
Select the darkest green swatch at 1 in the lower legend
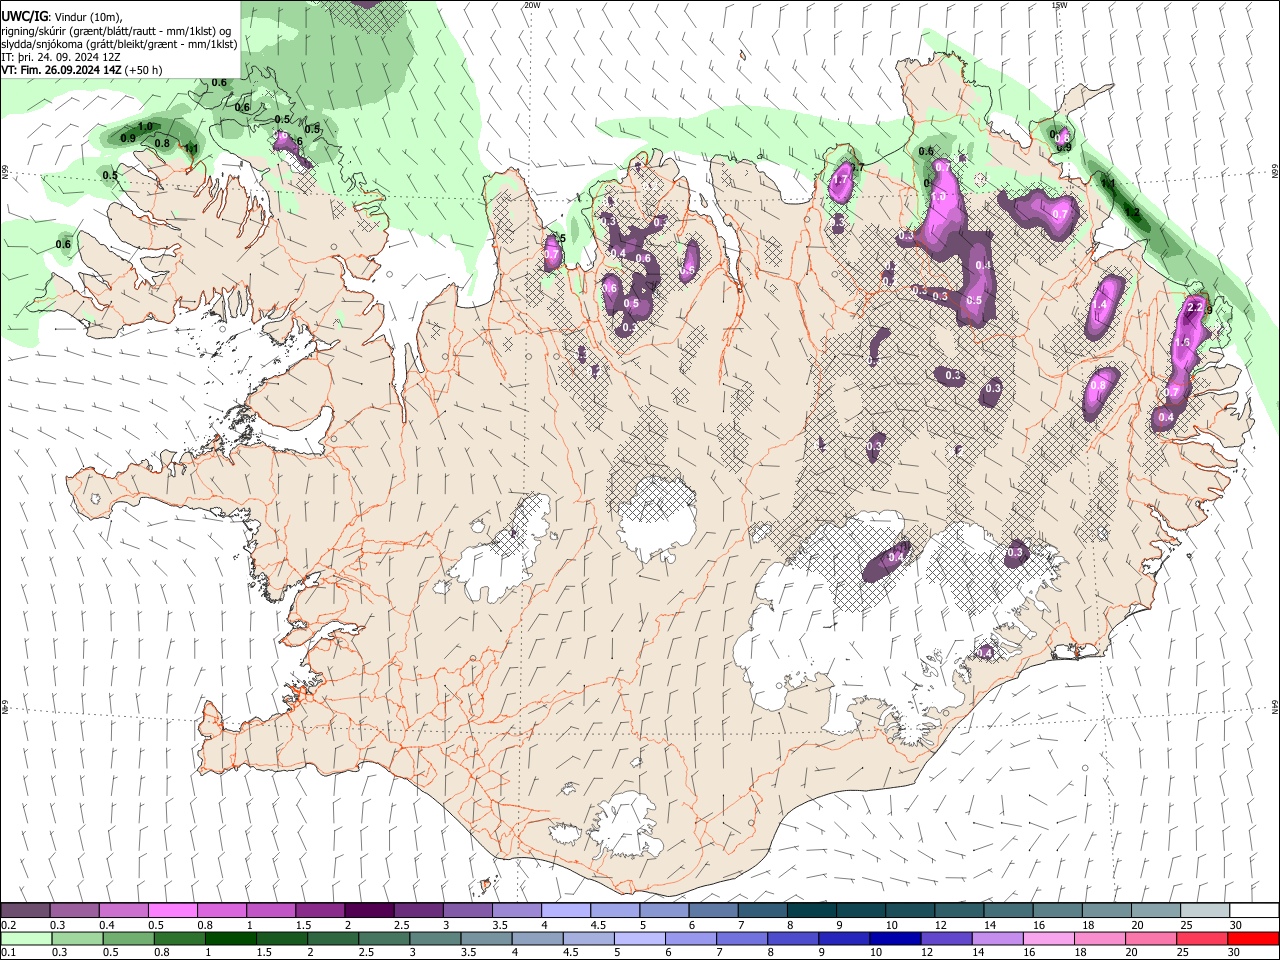click(230, 938)
